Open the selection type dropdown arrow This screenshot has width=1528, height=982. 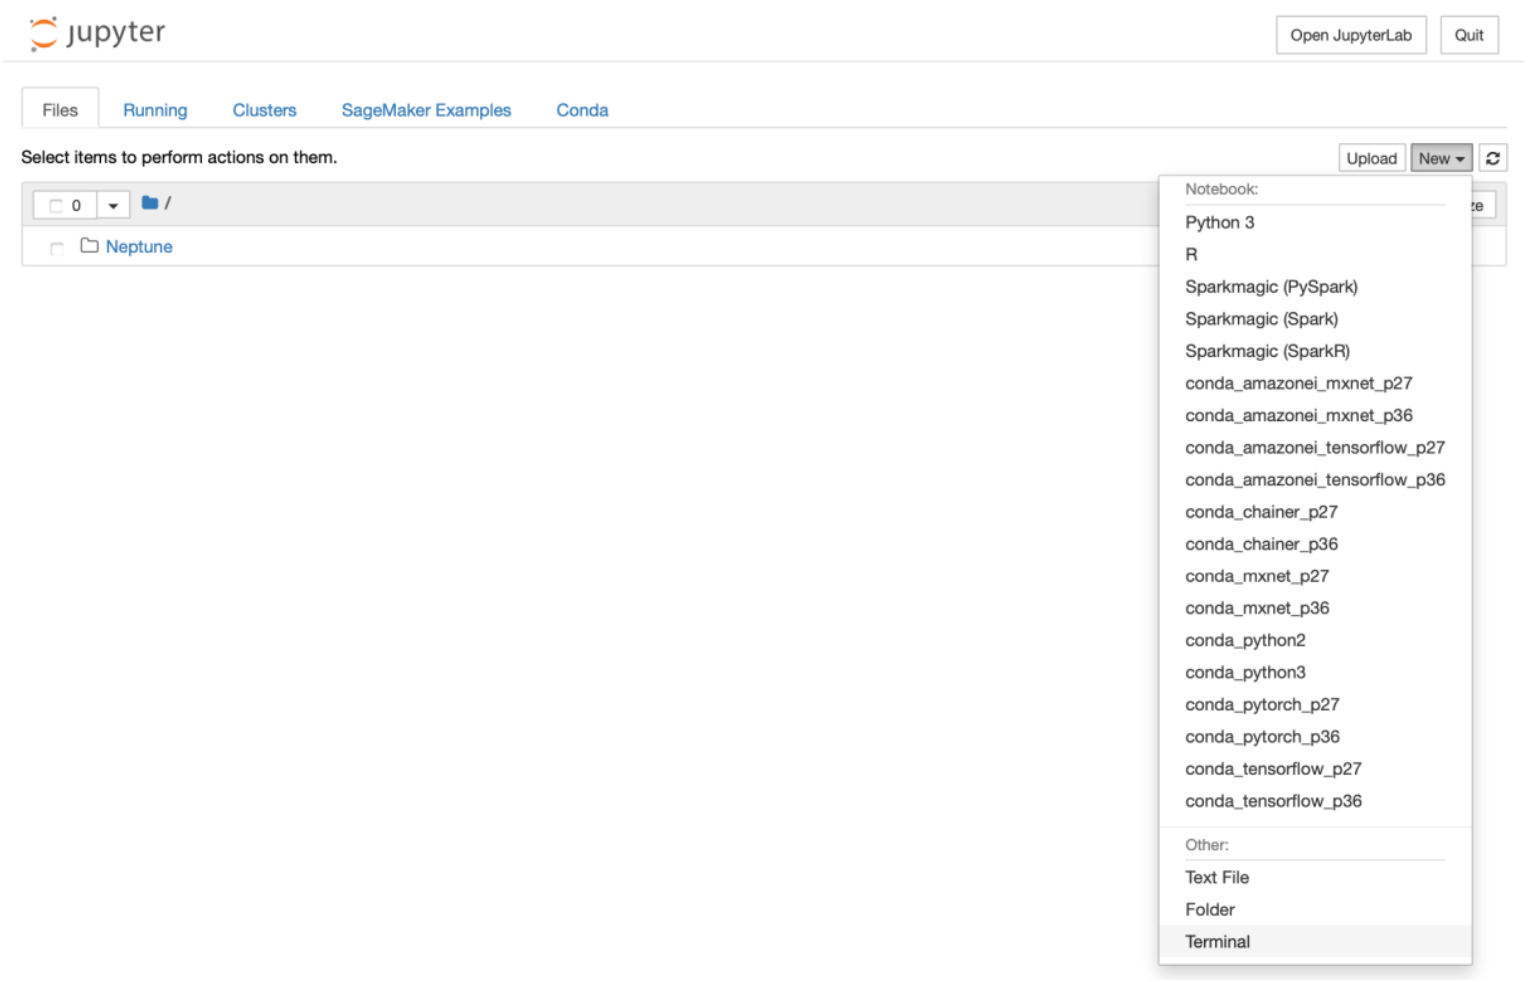[113, 205]
